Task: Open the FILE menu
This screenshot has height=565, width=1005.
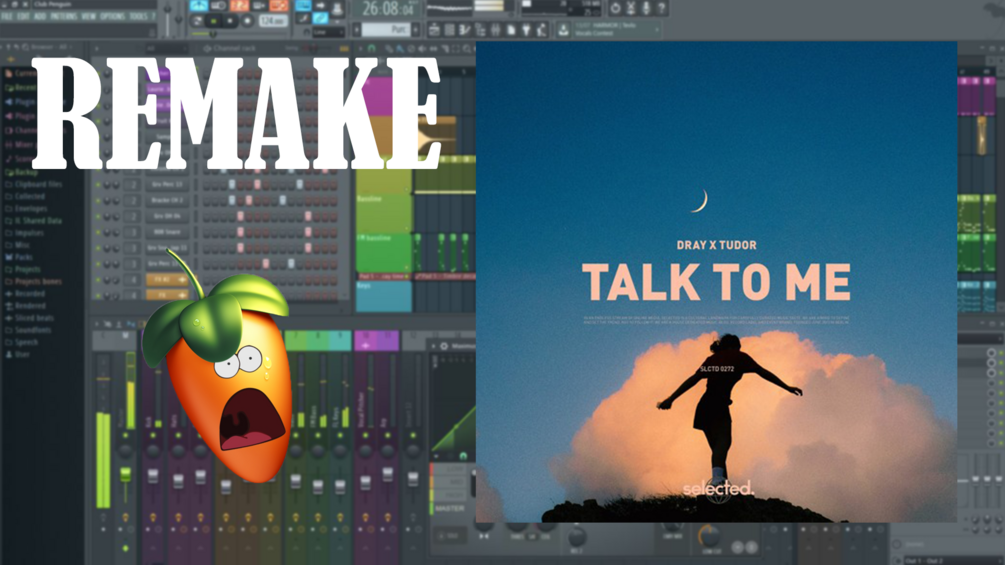Action: (7, 16)
